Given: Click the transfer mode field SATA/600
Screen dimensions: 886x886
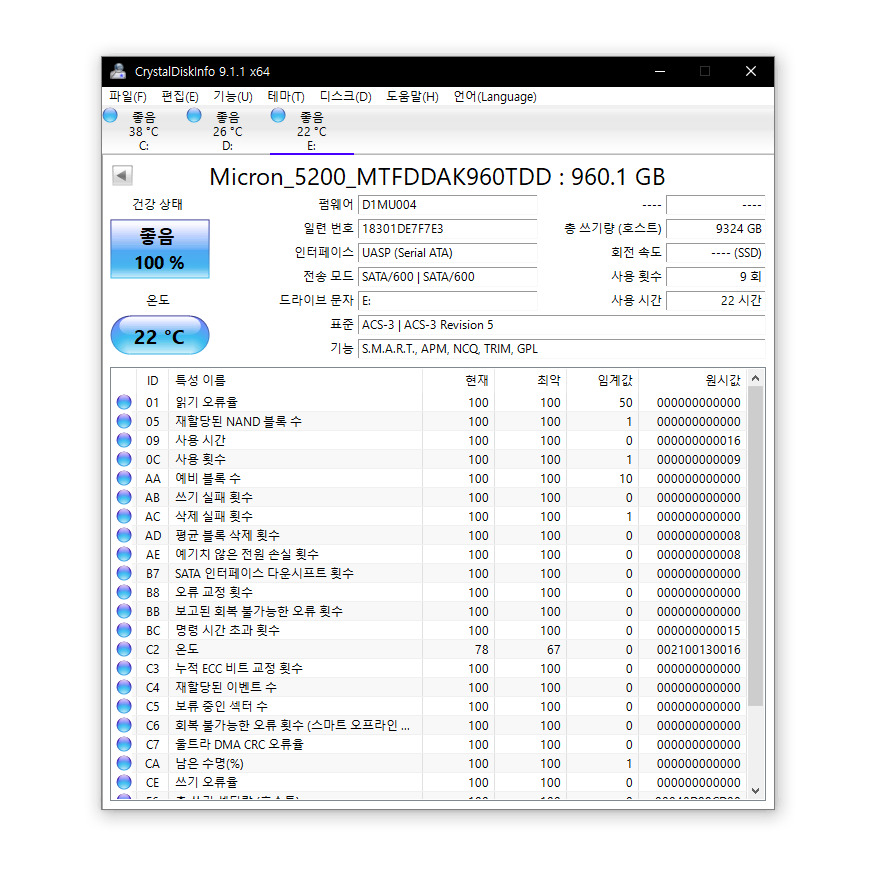Looking at the screenshot, I should coord(448,277).
